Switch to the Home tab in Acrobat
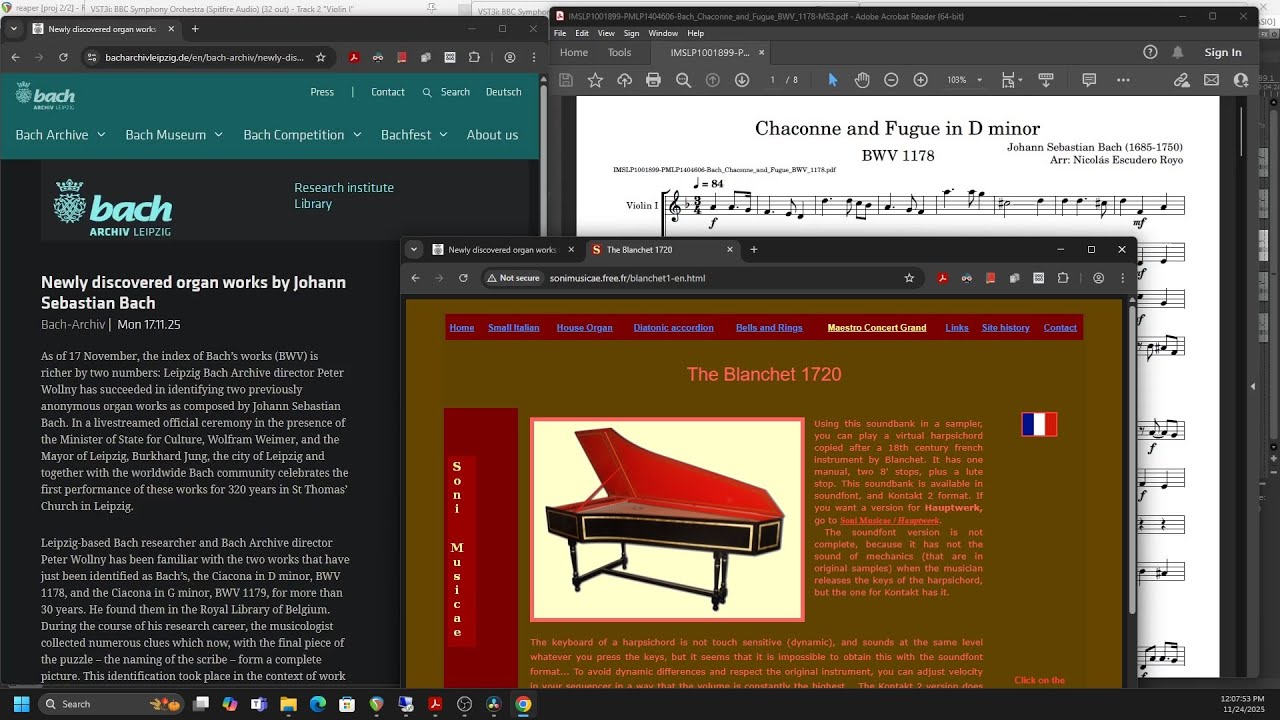The width and height of the screenshot is (1280, 720). coord(574,52)
